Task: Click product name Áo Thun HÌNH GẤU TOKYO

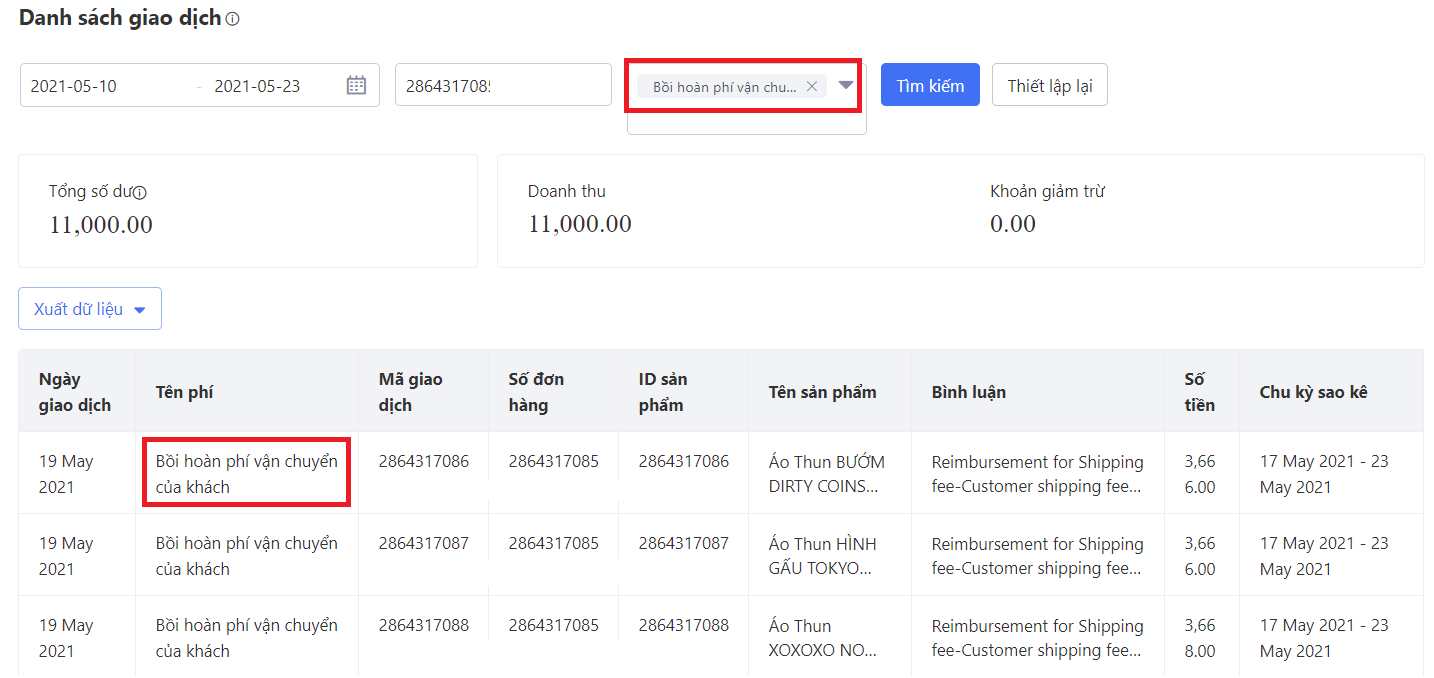Action: [822, 556]
